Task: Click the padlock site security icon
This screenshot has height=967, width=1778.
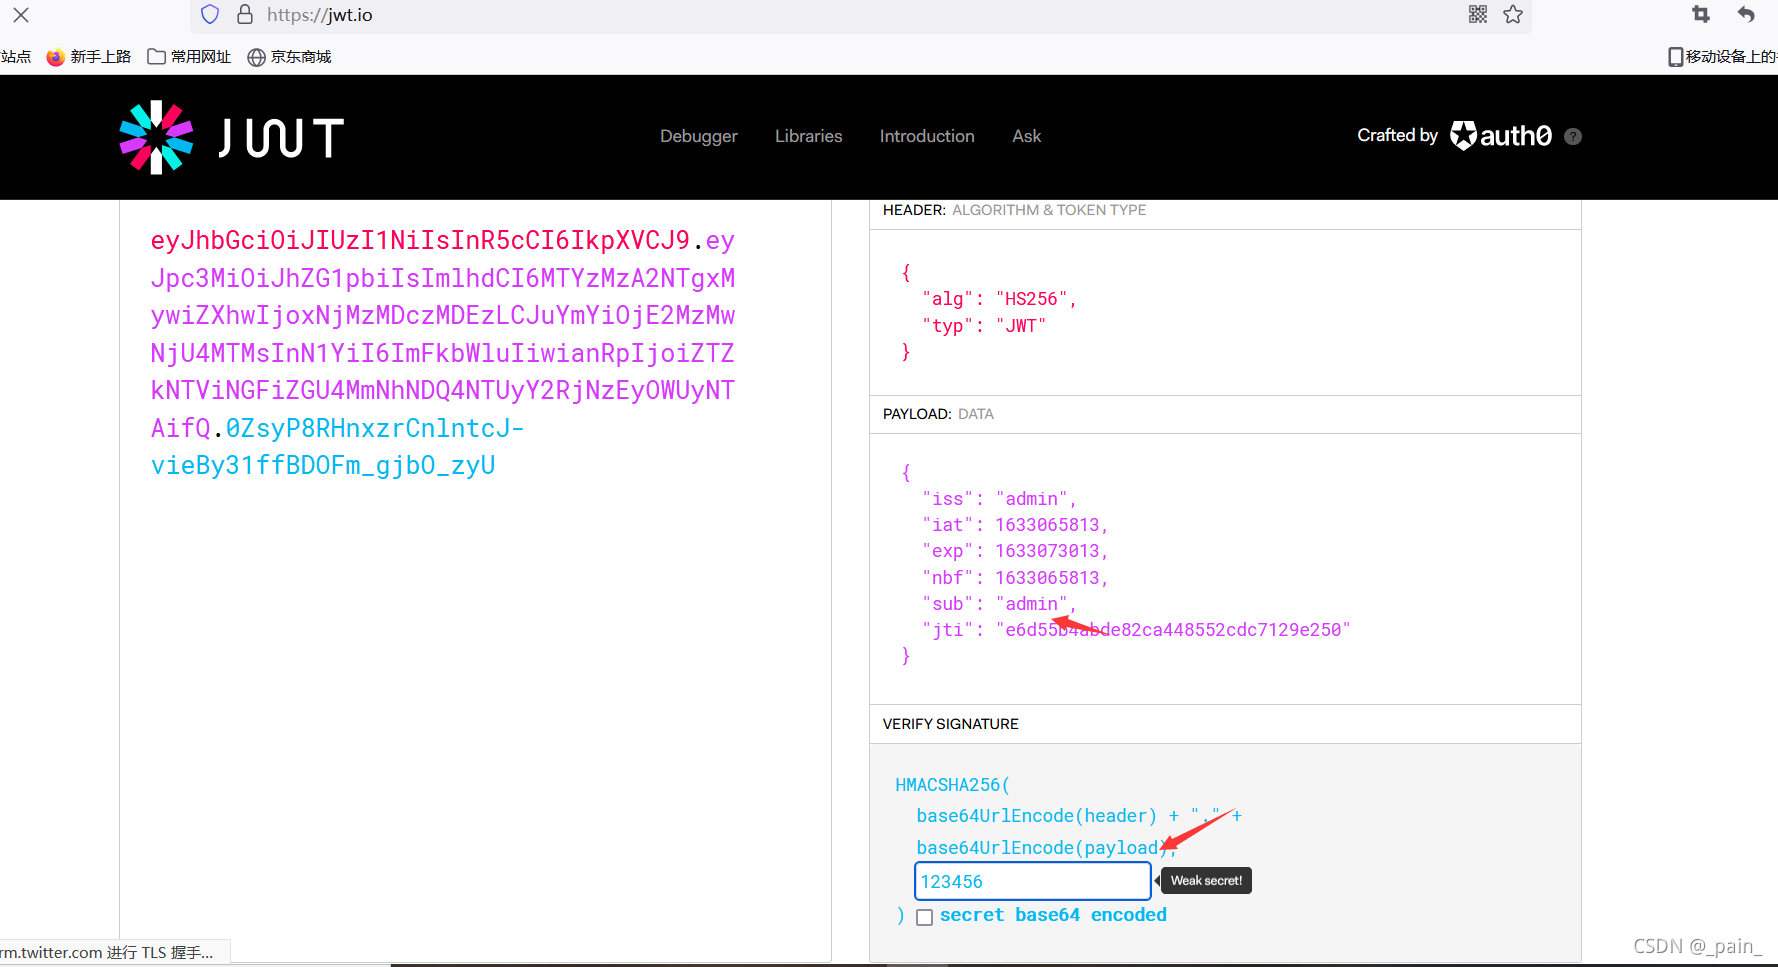Action: [x=245, y=14]
